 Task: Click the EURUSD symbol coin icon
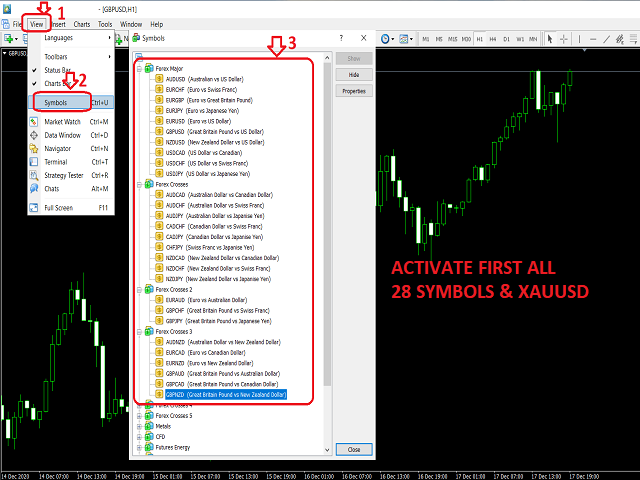[160, 120]
